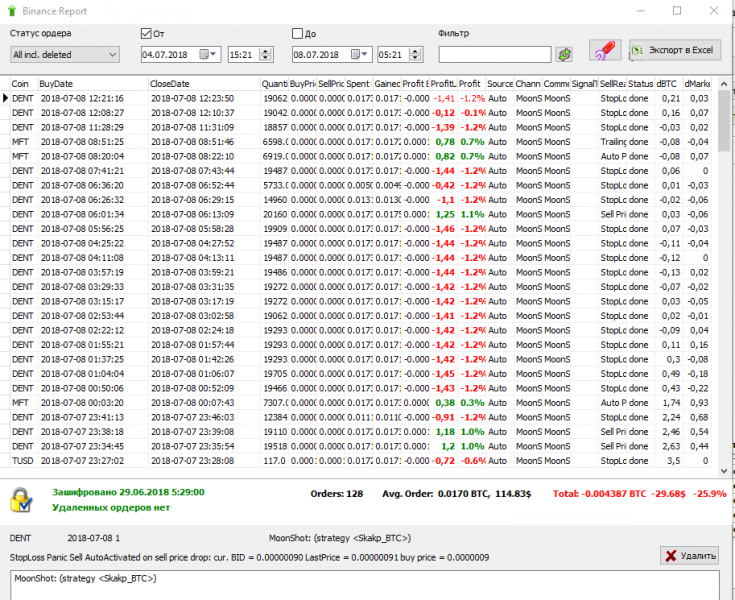Viewport: 735px width, 600px height.
Task: Click the pink eraser clear icon button
Action: tap(605, 50)
